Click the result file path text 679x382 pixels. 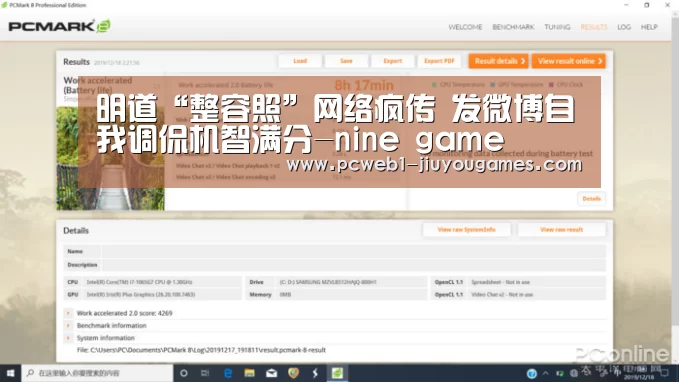coord(201,350)
